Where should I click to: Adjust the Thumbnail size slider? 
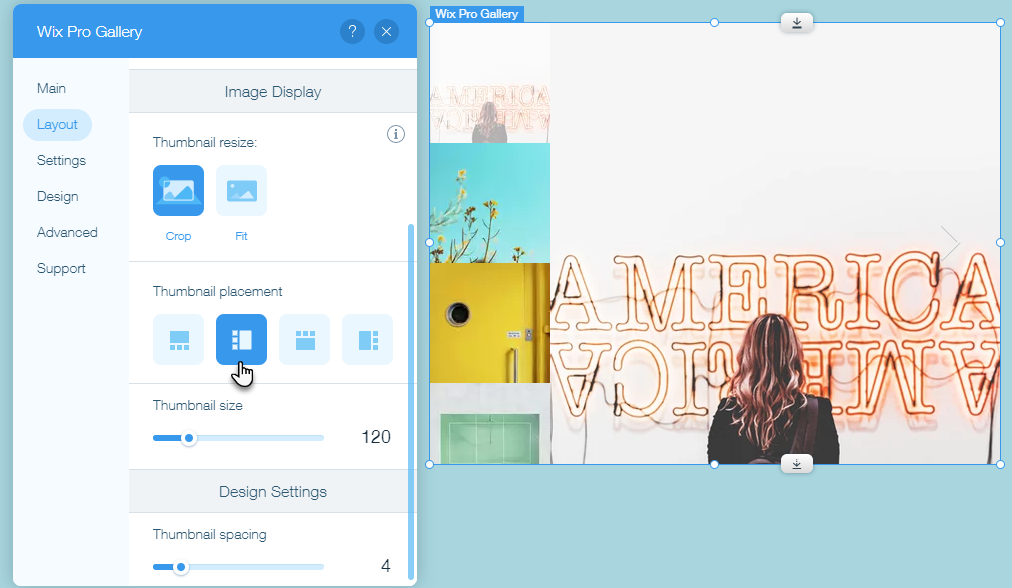(190, 437)
